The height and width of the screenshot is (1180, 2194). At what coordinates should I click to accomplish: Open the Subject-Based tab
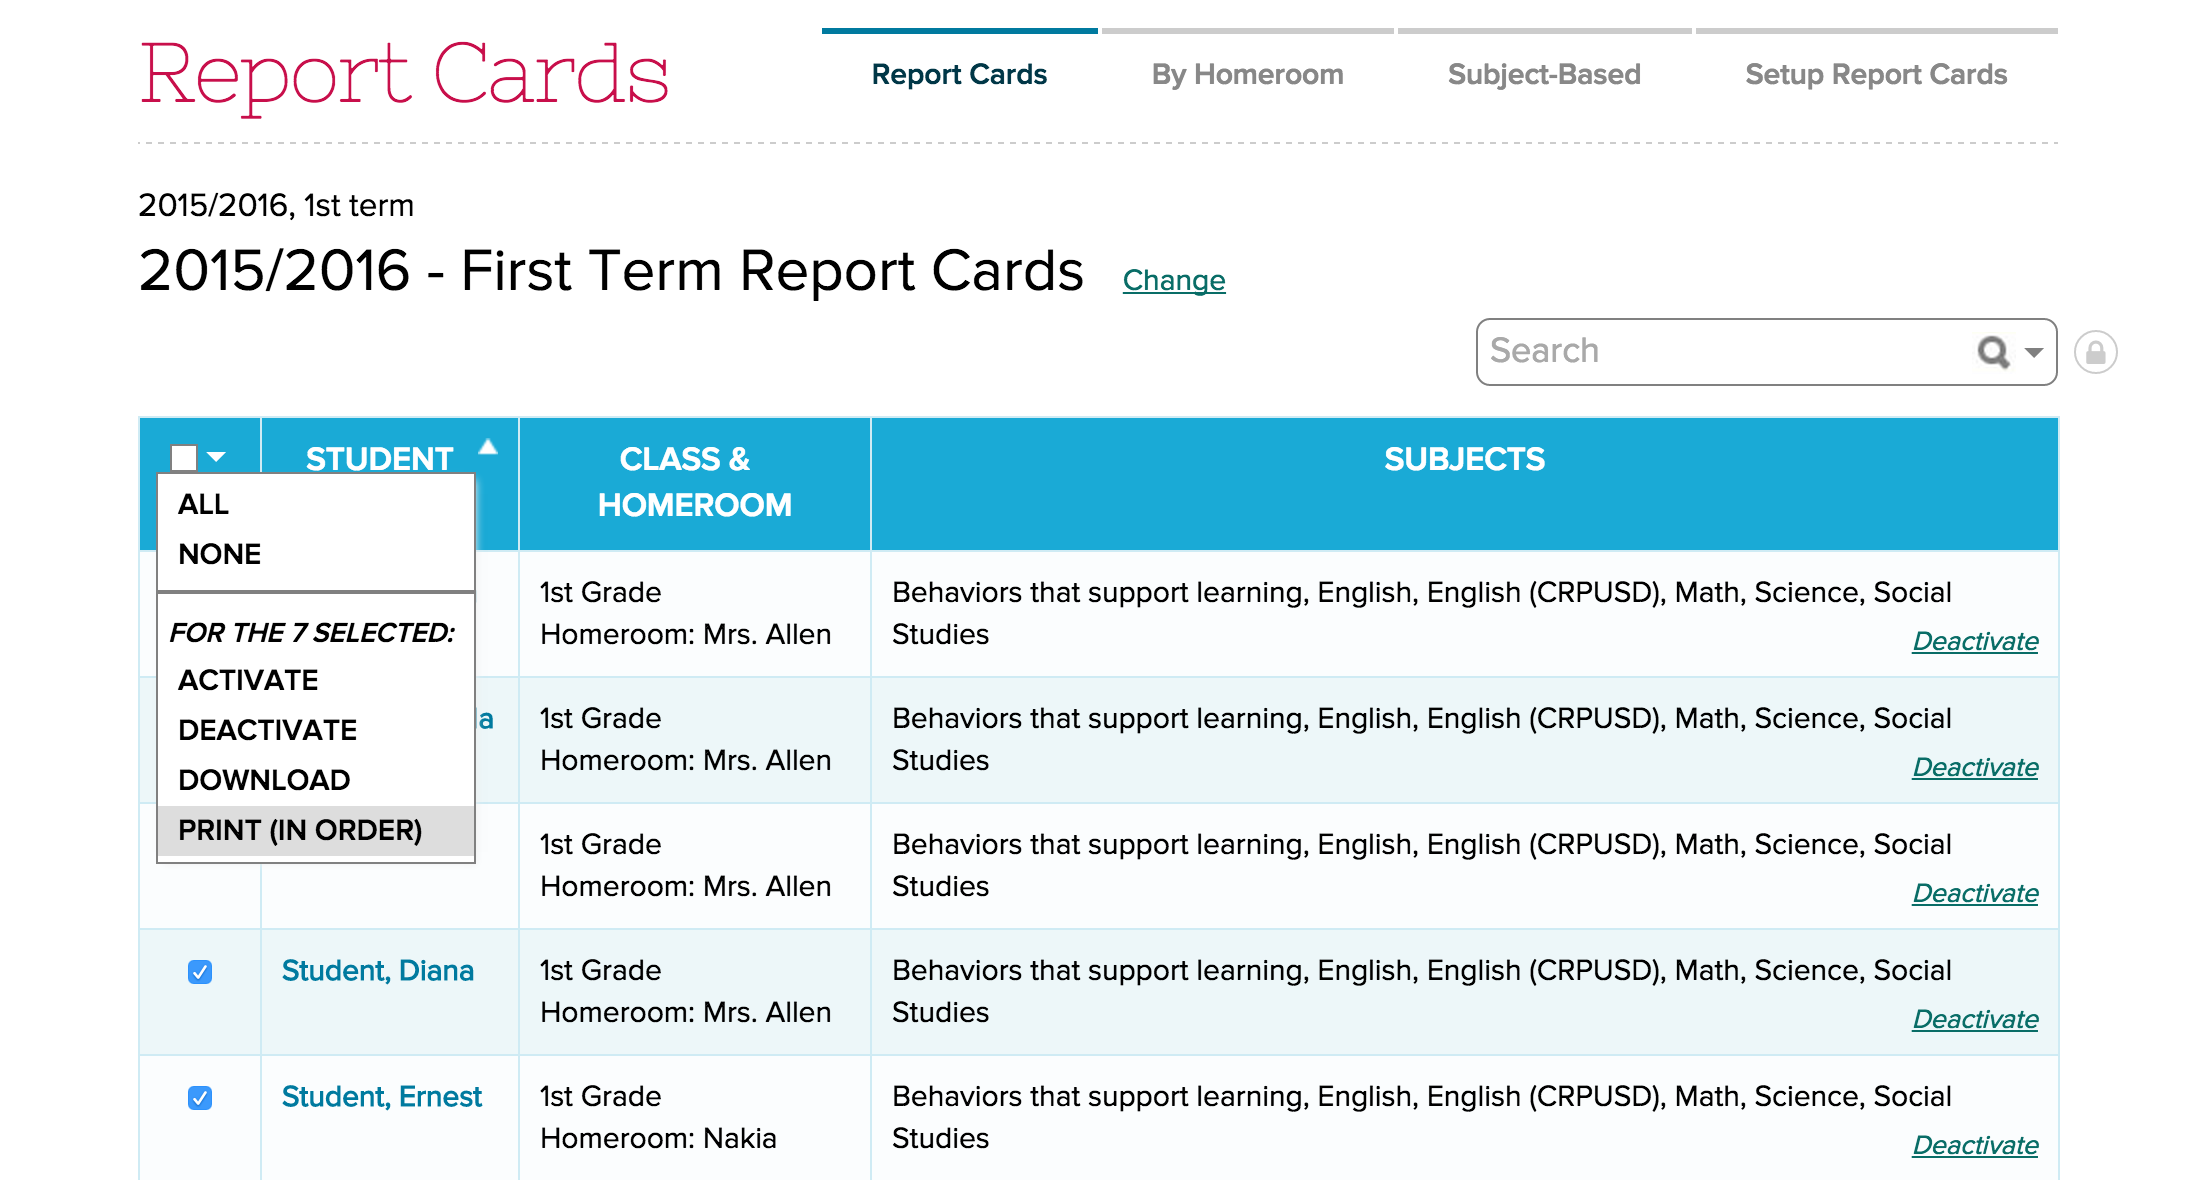coord(1543,73)
